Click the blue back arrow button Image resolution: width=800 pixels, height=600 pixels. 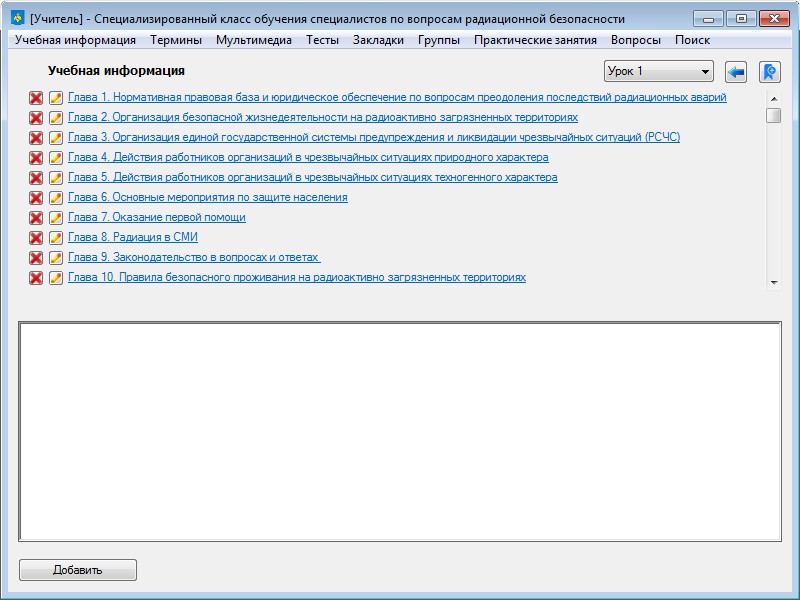click(736, 72)
